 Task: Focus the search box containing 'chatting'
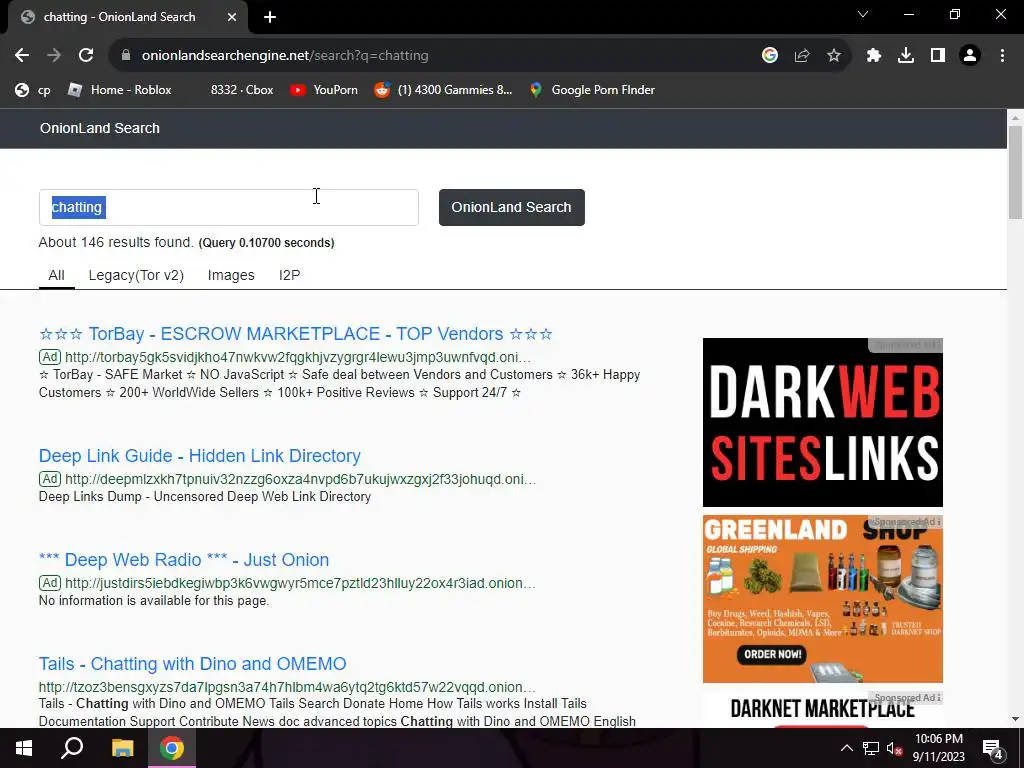pos(229,208)
